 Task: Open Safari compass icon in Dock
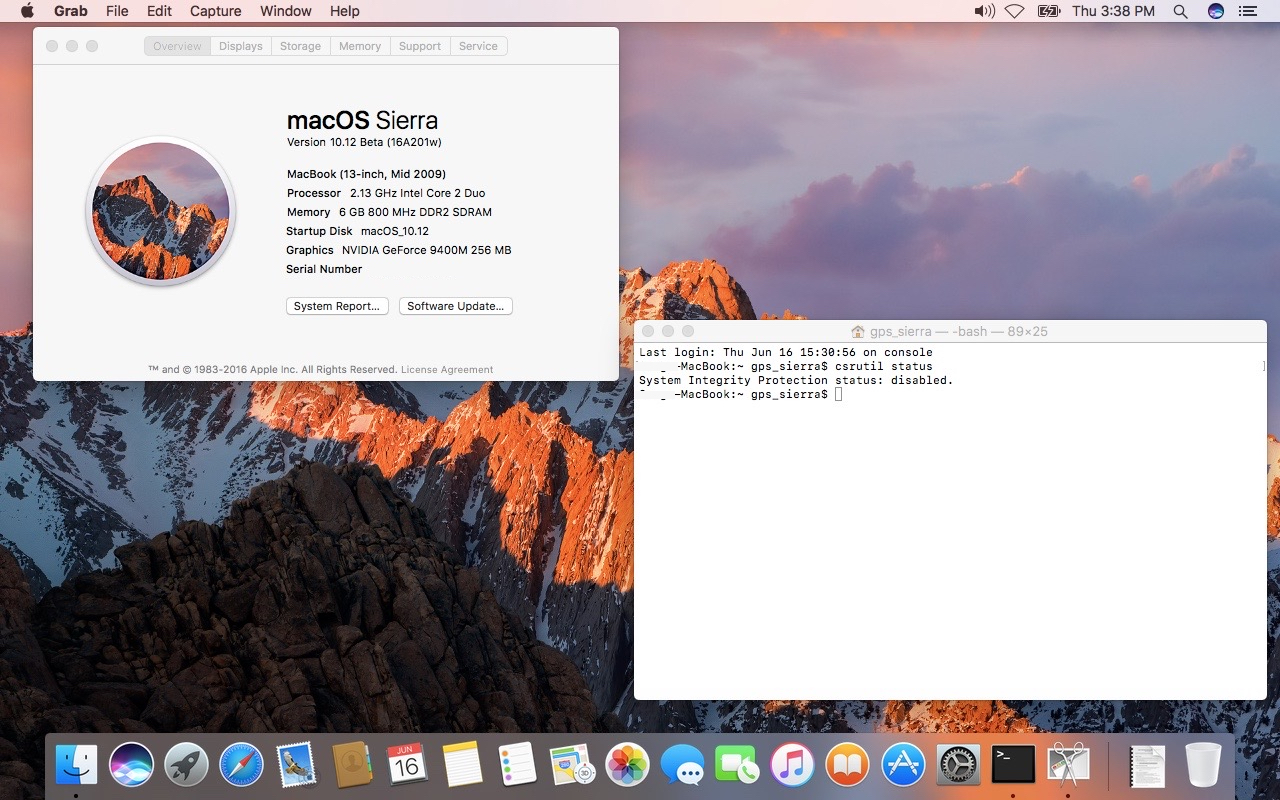[x=241, y=765]
